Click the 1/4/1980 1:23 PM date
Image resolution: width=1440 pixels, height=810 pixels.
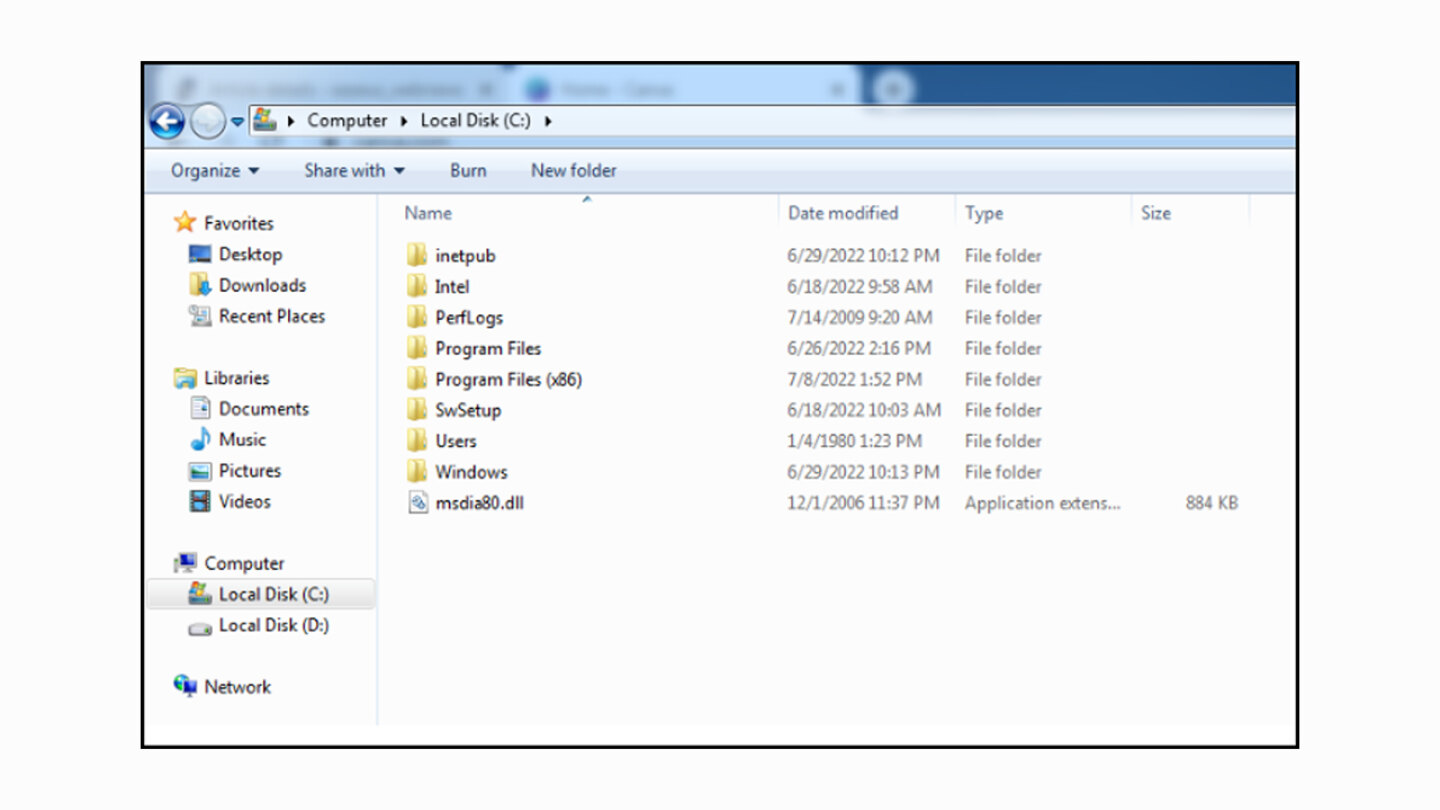(x=854, y=441)
